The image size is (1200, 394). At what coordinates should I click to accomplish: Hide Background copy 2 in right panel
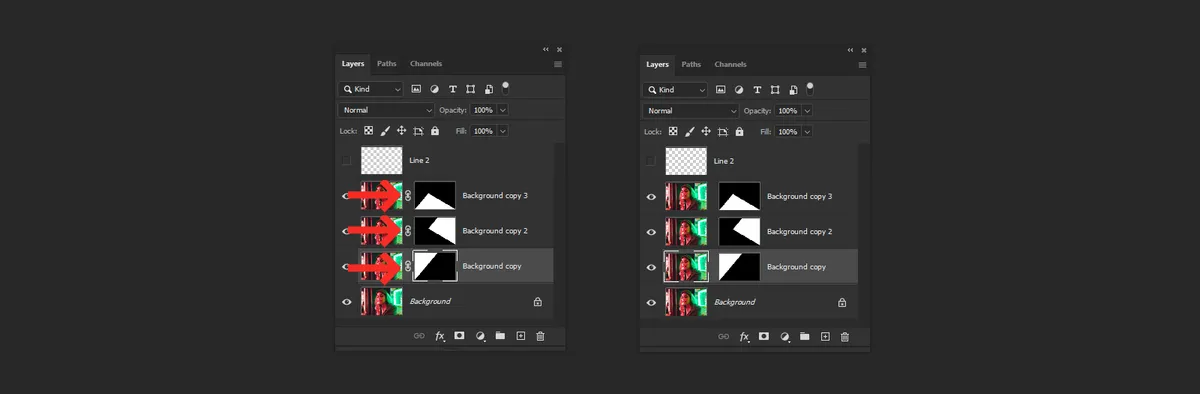(651, 232)
